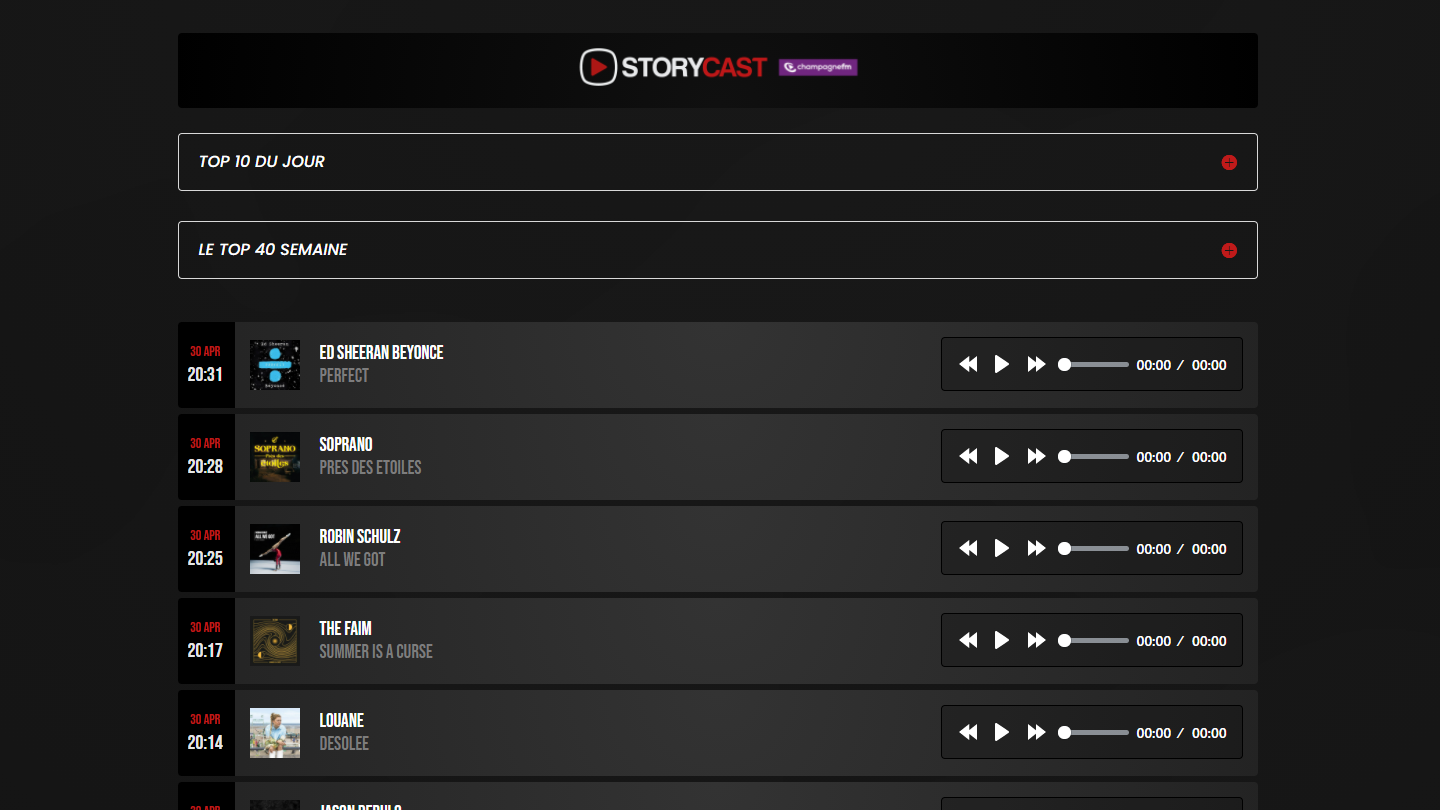Fast-forward the Robin Schulz "All We Got" track

tap(1036, 548)
